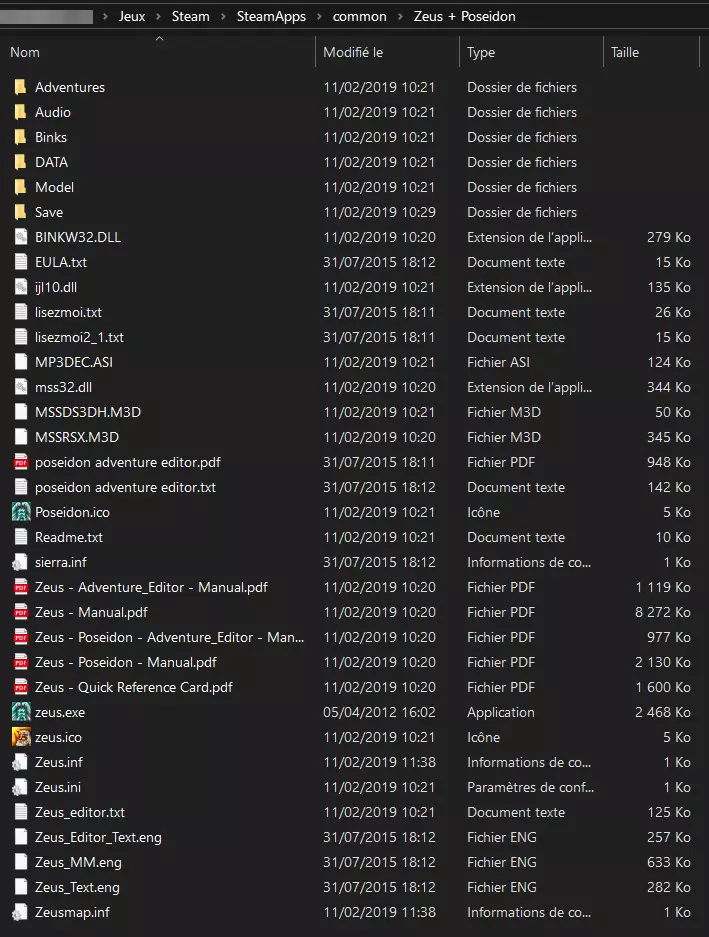
Task: Click the 948 Ko size value
Action: 668,463
